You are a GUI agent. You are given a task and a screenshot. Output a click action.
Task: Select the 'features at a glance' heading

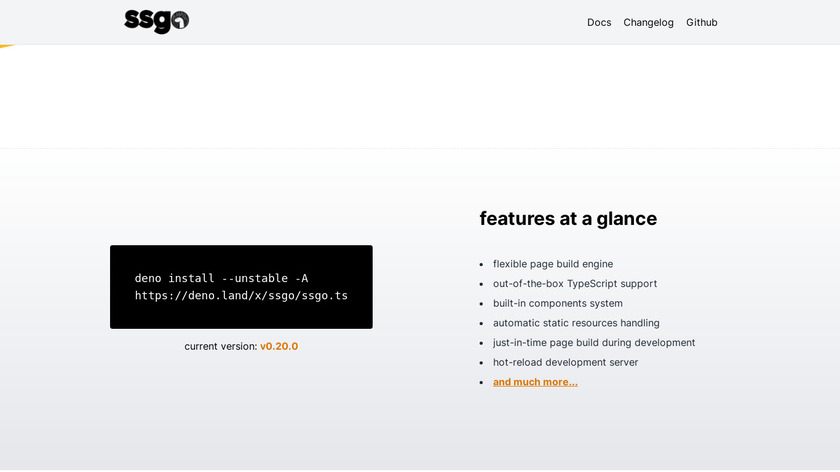[x=568, y=218]
